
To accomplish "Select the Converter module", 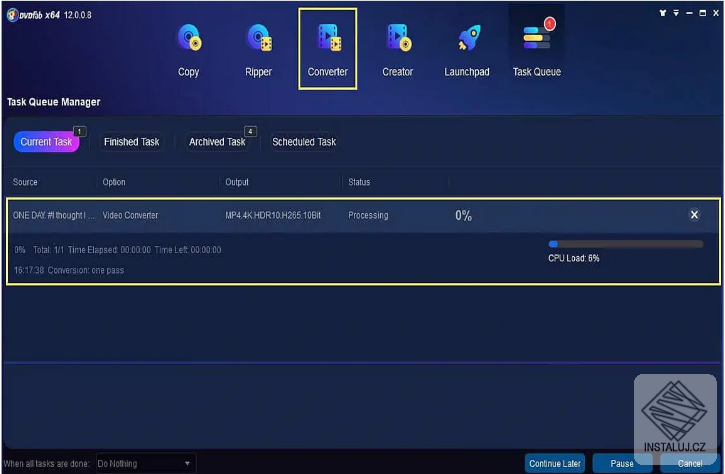I will pyautogui.click(x=327, y=49).
